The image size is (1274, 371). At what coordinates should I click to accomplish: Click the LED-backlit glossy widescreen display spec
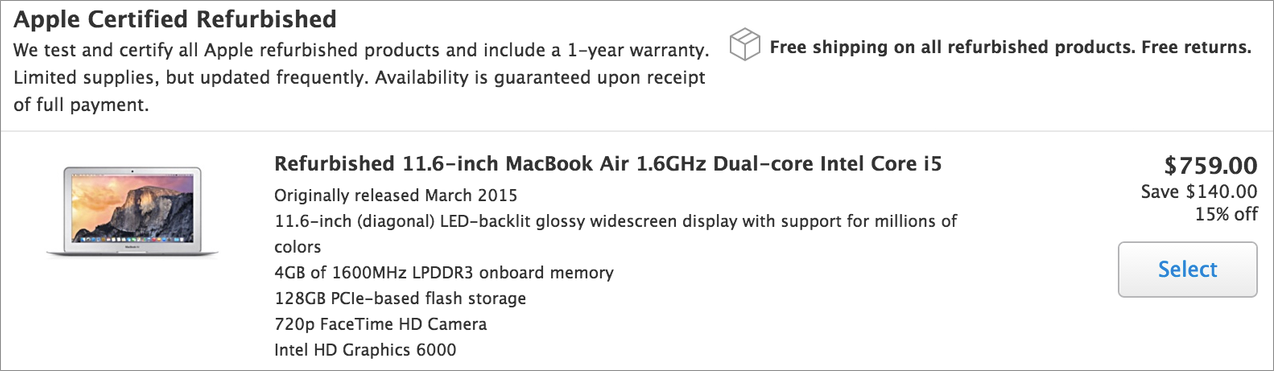coord(615,233)
